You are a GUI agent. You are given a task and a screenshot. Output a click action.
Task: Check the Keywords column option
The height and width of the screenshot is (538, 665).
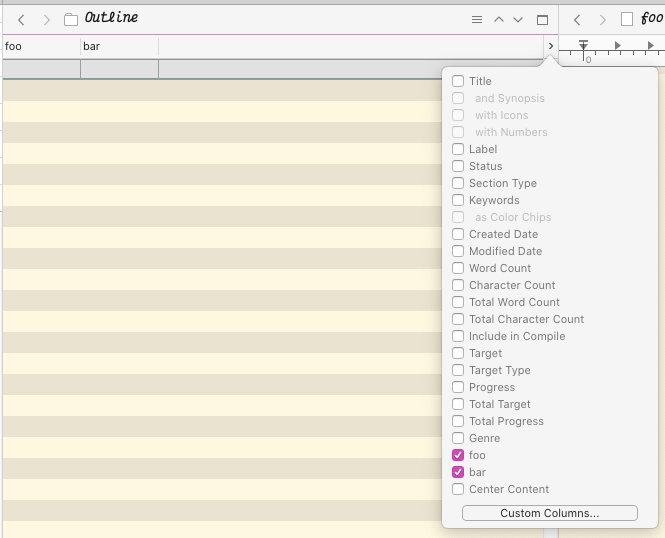458,200
